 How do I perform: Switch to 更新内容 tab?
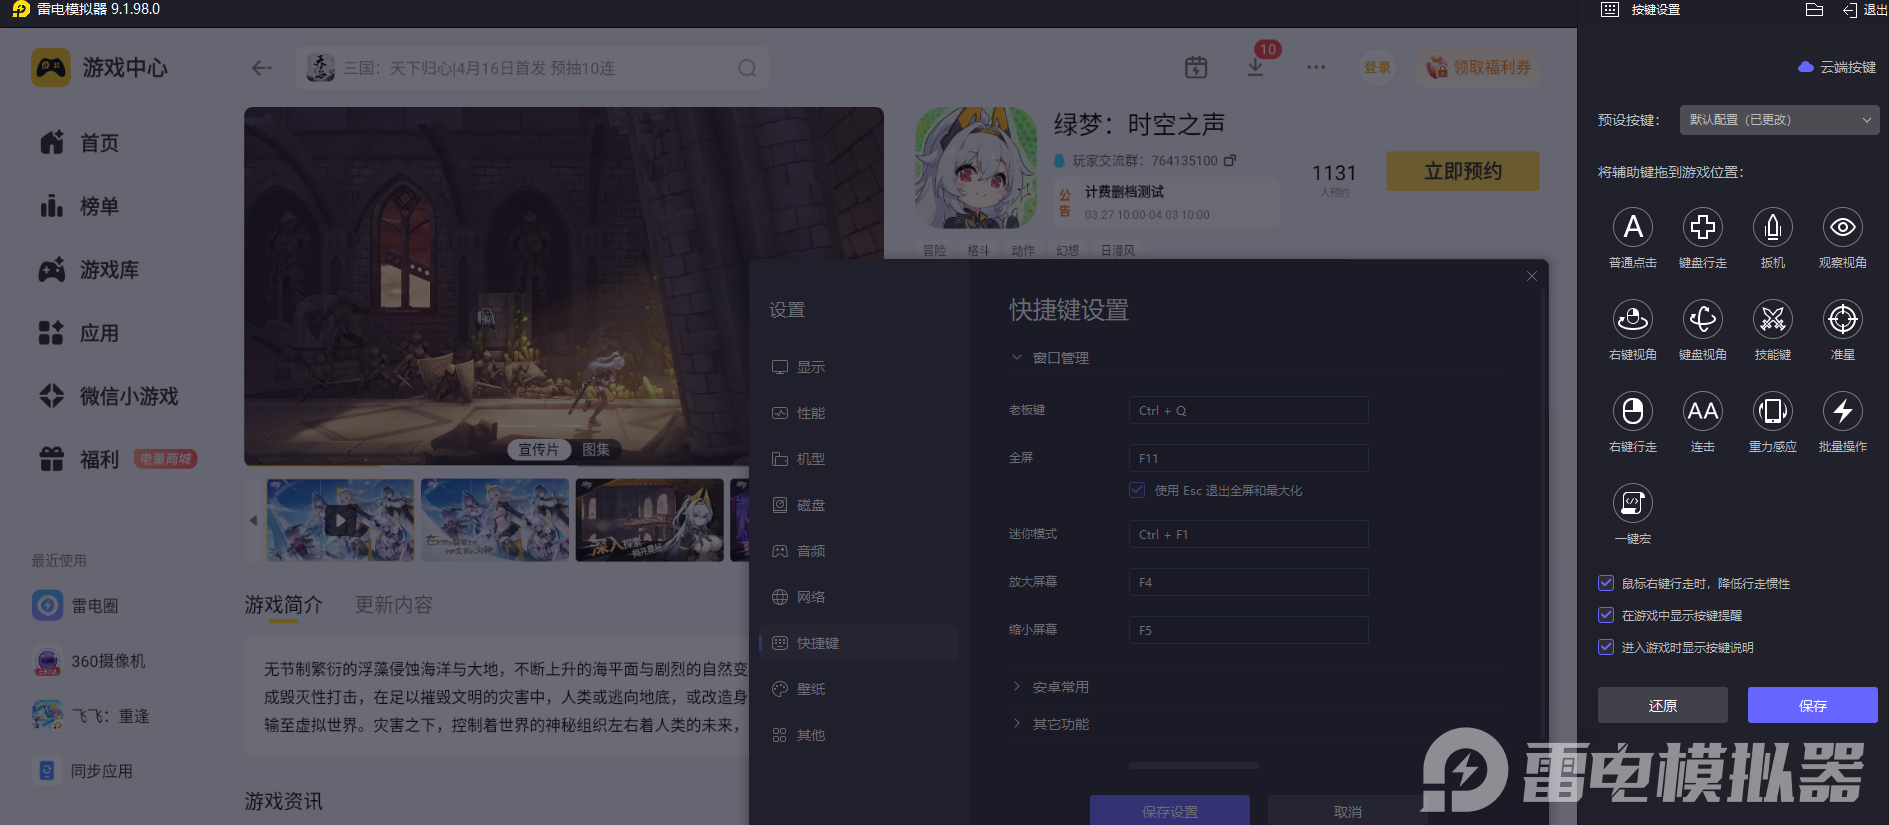(x=394, y=605)
